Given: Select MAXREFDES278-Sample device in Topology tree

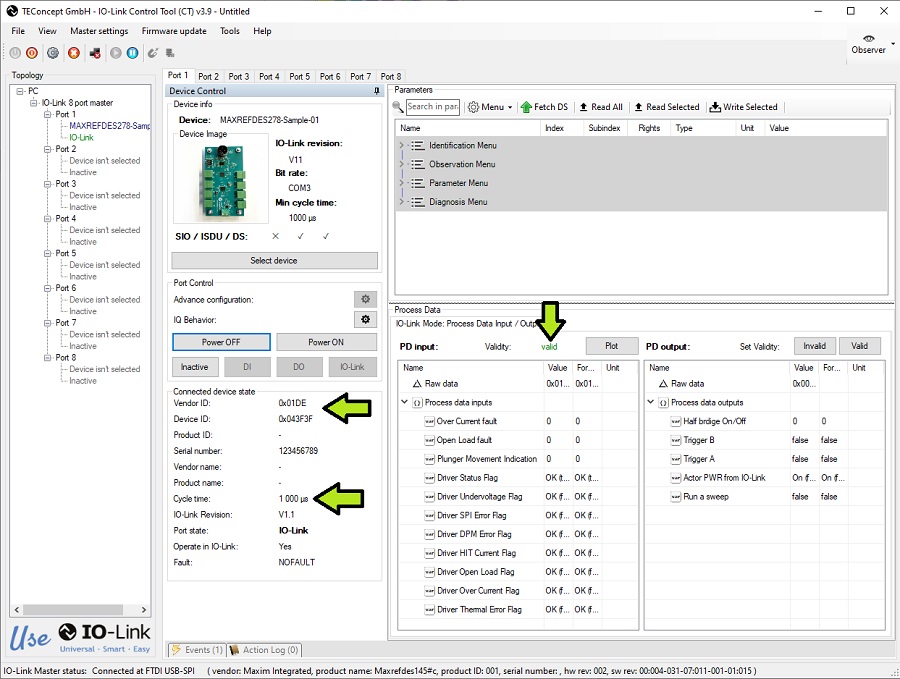Looking at the screenshot, I should [x=110, y=126].
